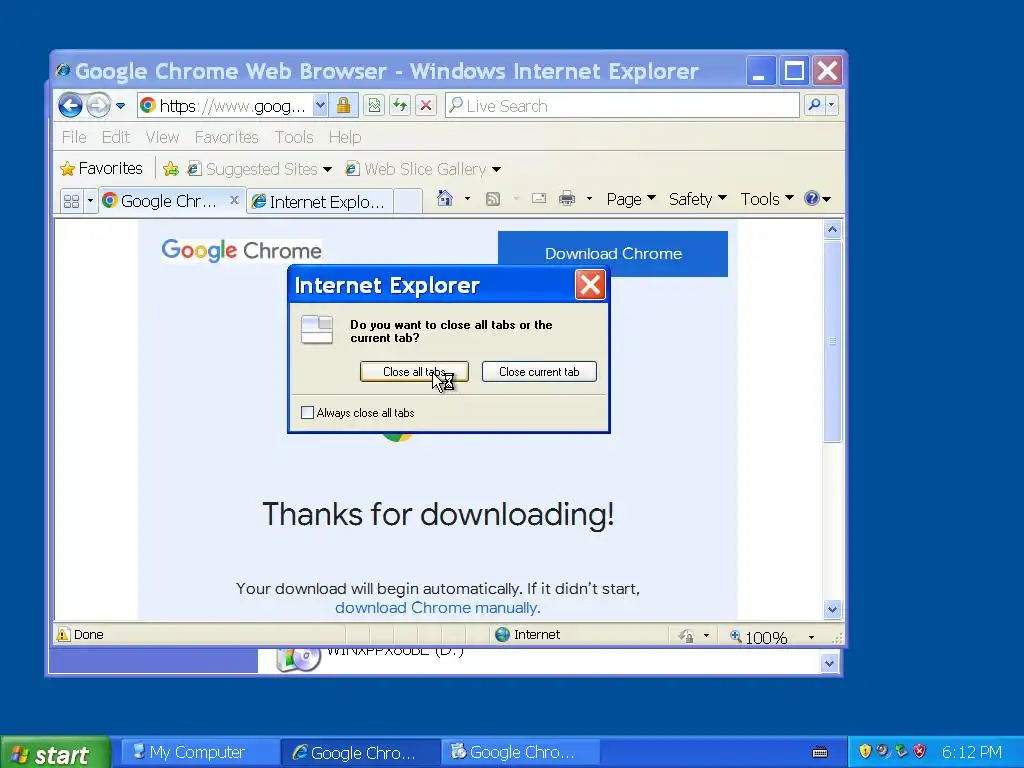Click the Forward navigation arrow
This screenshot has height=768, width=1024.
click(x=99, y=105)
